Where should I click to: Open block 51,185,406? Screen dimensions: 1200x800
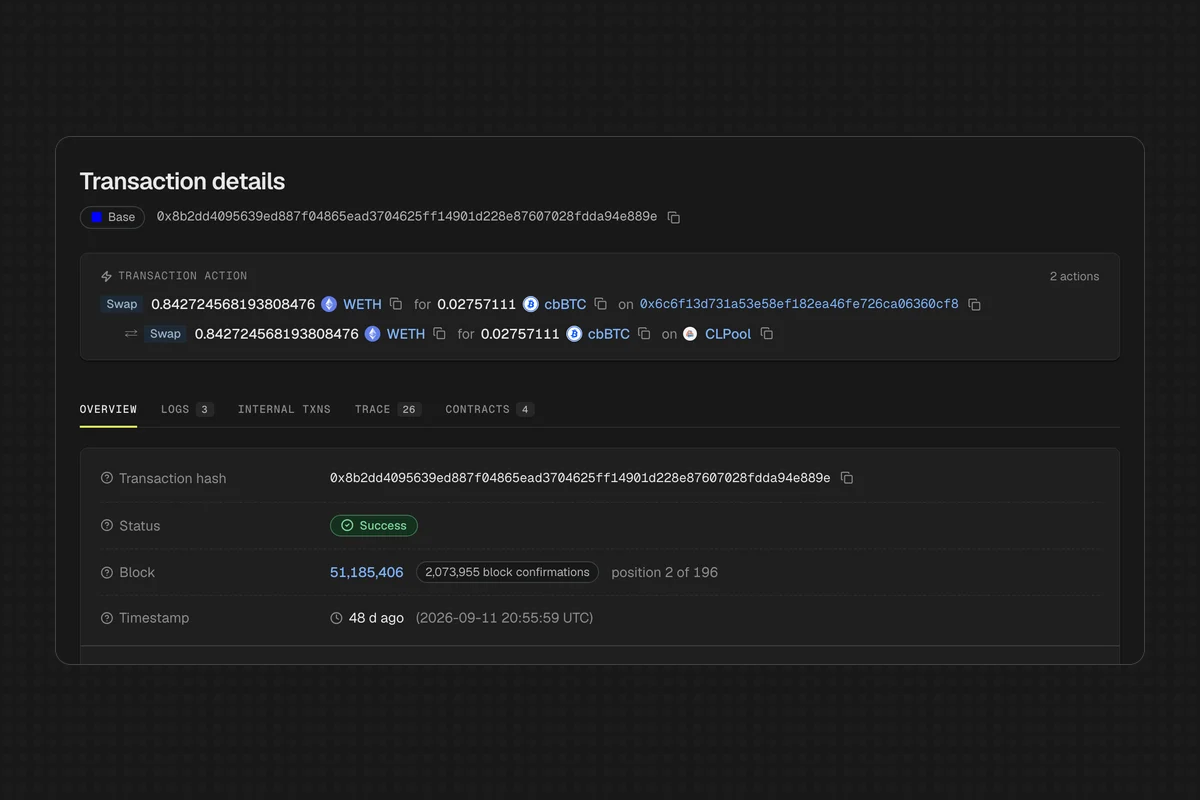[x=367, y=572]
